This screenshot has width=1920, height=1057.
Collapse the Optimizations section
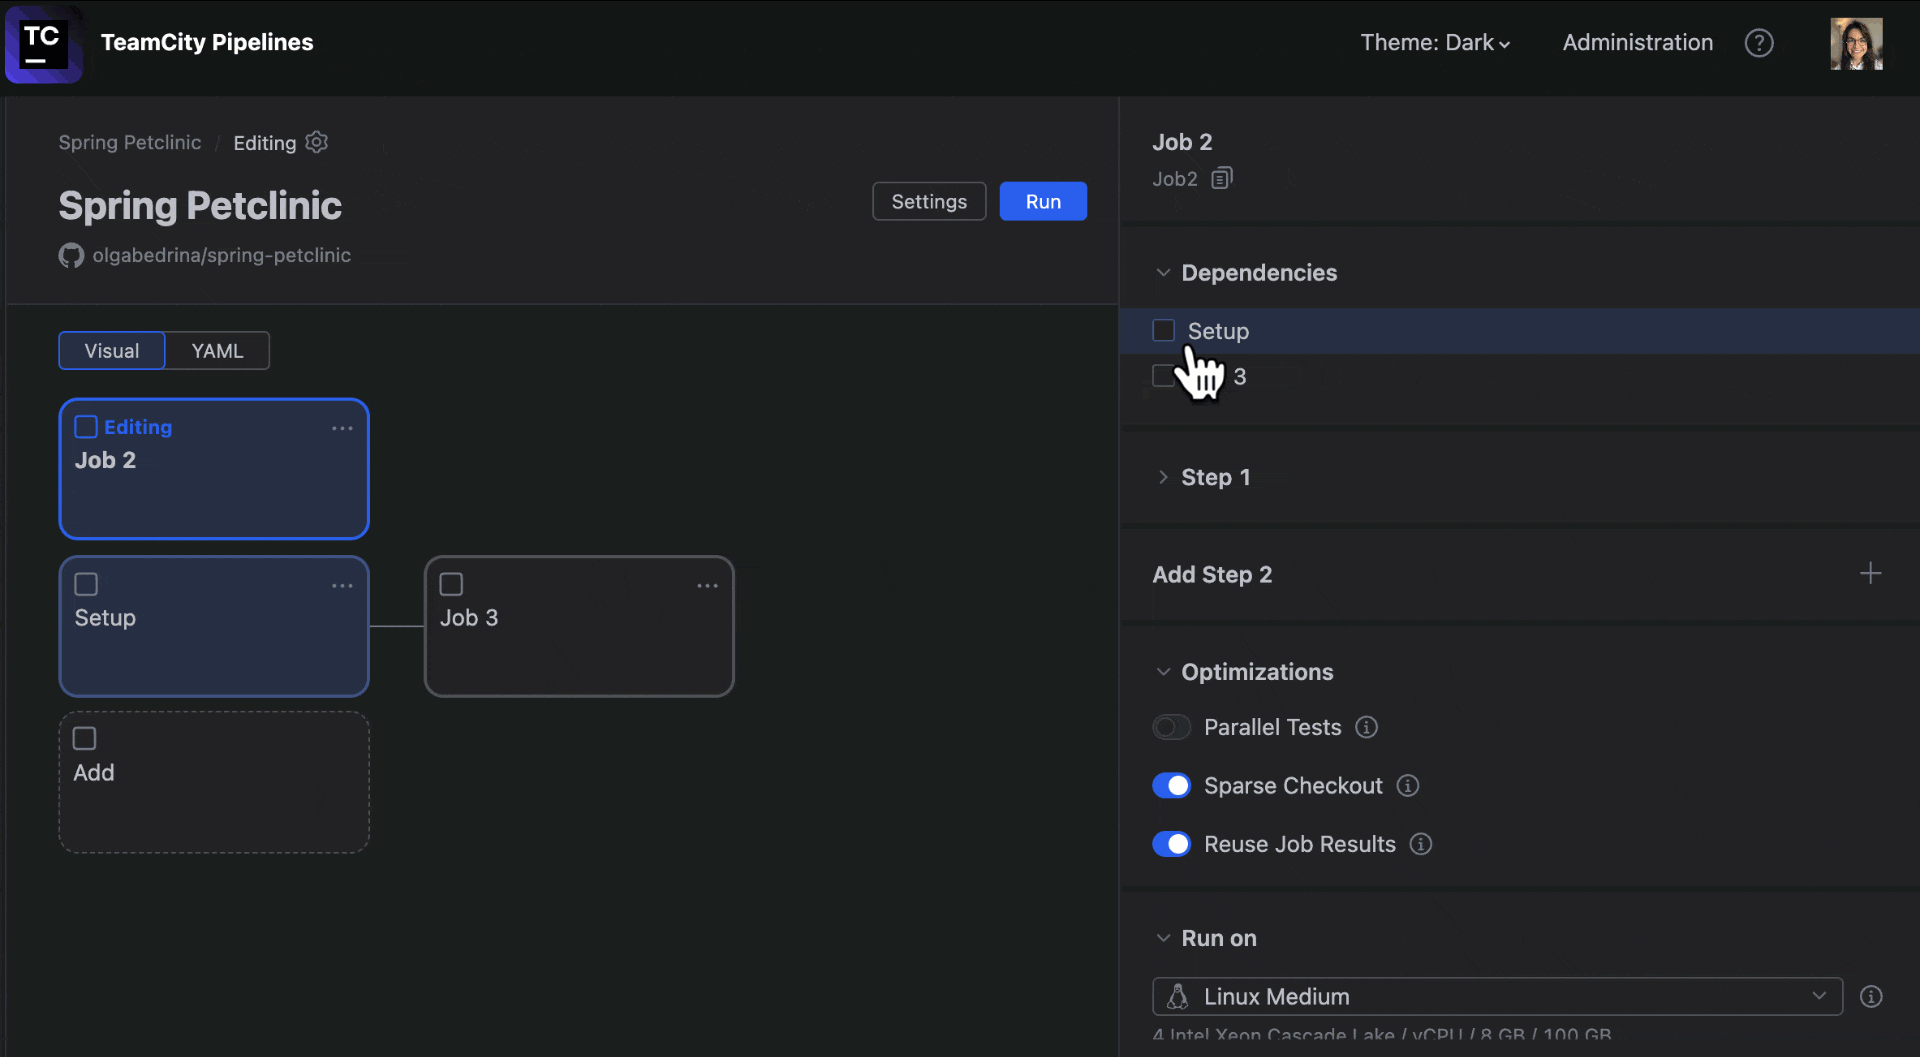(1163, 672)
